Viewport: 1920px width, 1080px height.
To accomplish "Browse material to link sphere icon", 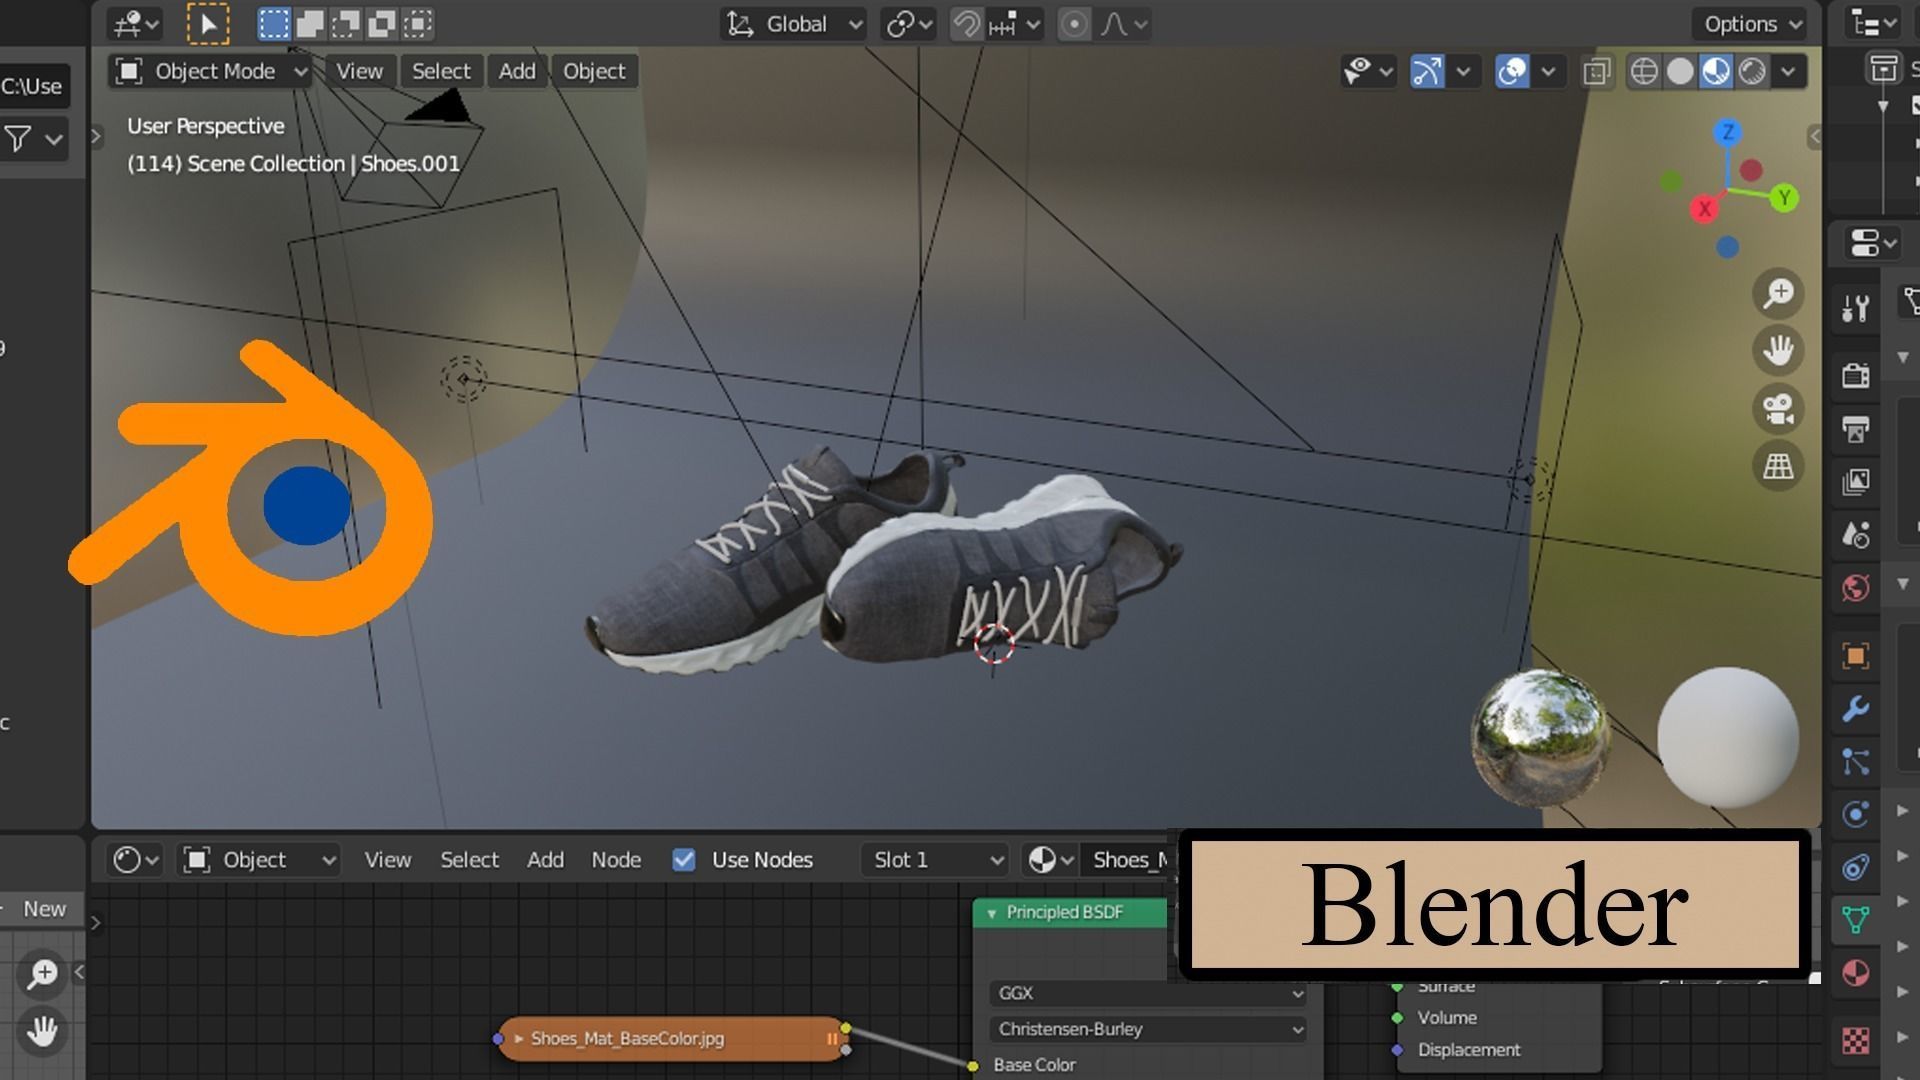I will click(1050, 860).
